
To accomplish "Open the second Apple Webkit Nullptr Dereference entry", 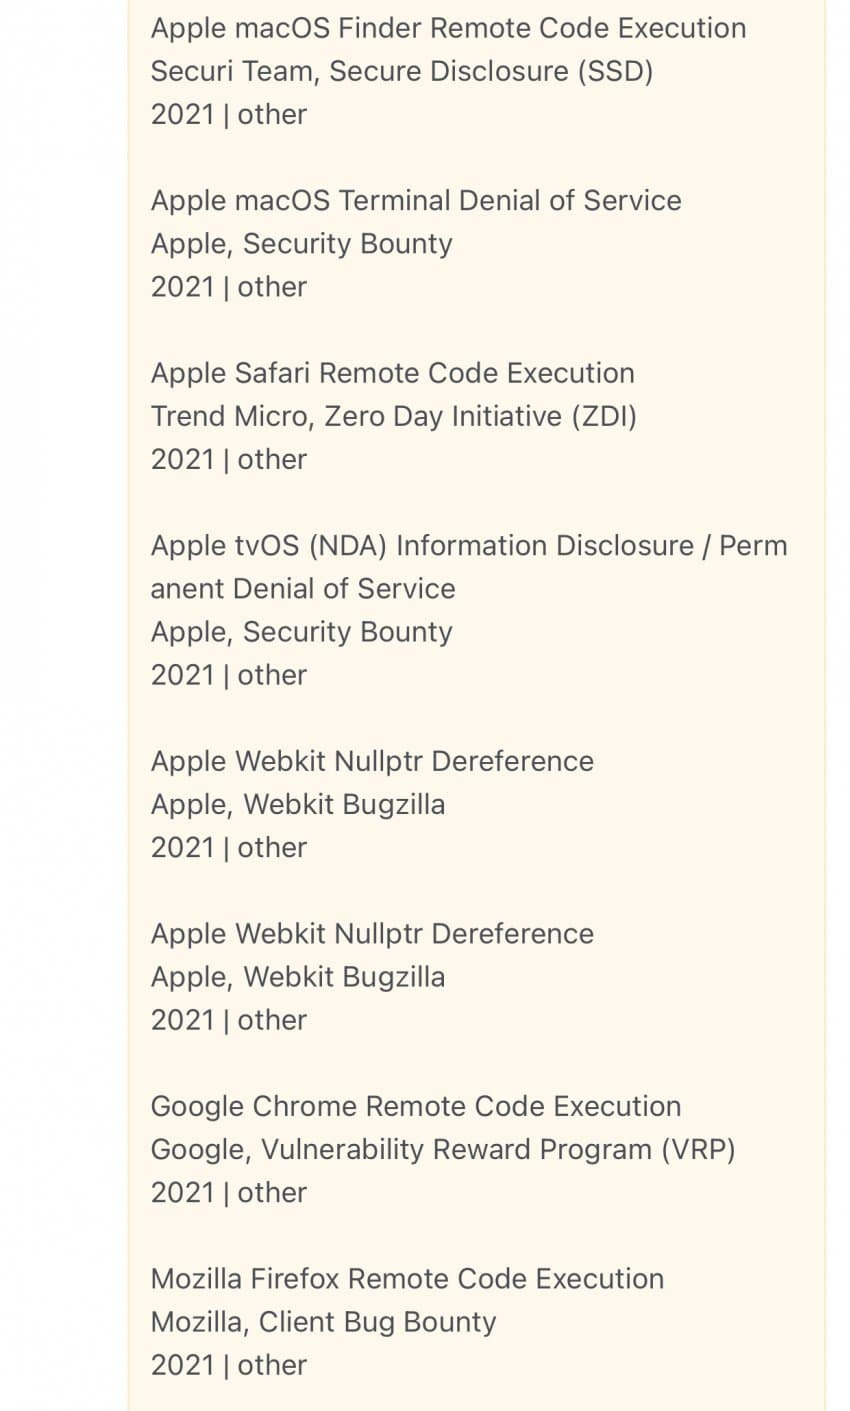I will [x=372, y=934].
